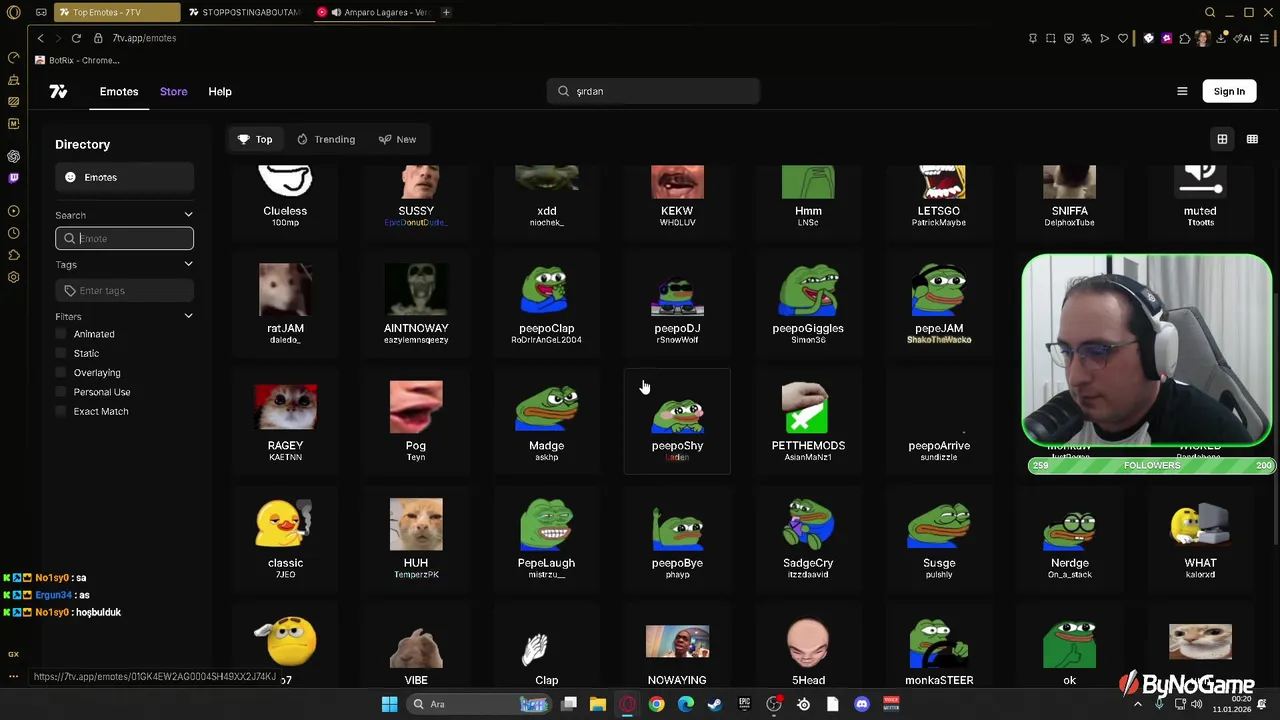Click the 7TV logo icon
Screen dimensions: 1280x720
pyautogui.click(x=58, y=91)
